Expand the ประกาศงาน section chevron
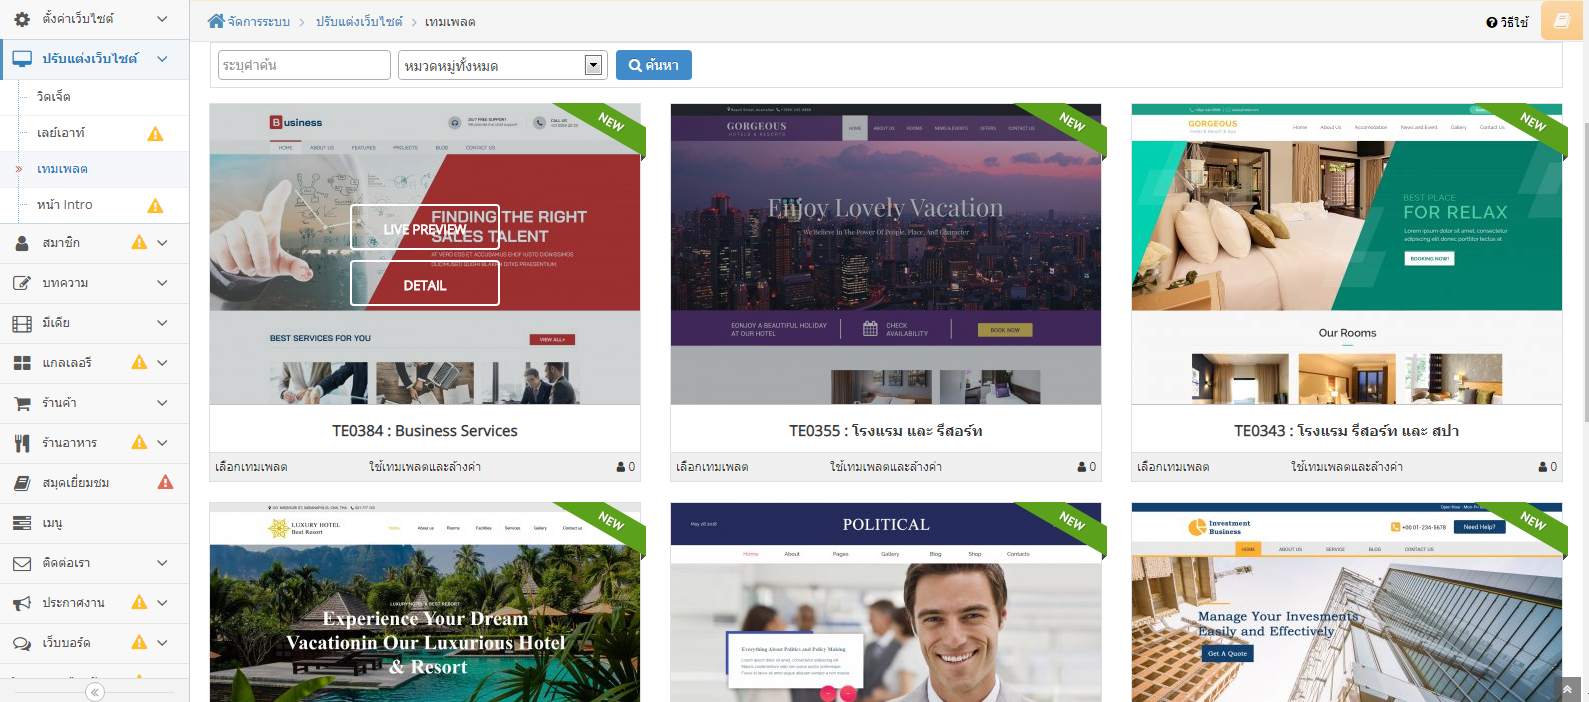 [x=162, y=603]
